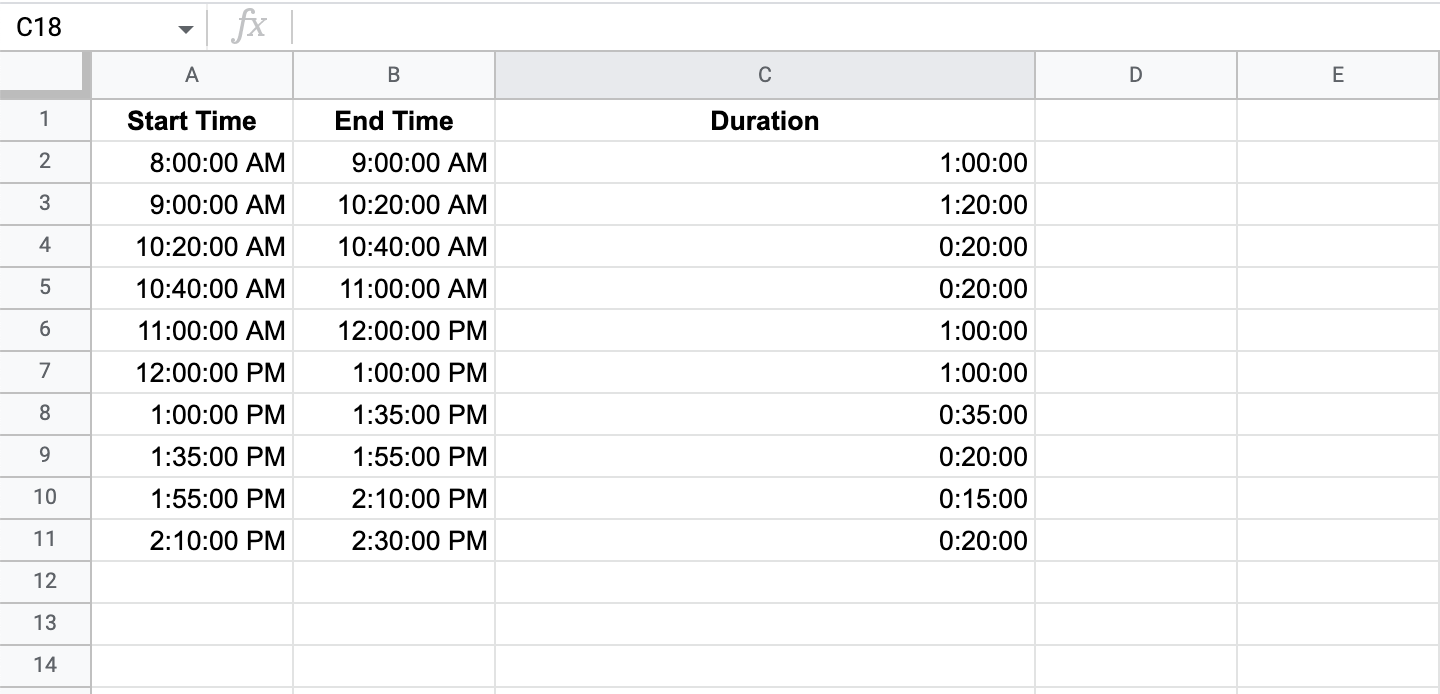This screenshot has width=1440, height=694.
Task: Select End Time cell 9:00:00 AM in row 2
Action: click(394, 162)
